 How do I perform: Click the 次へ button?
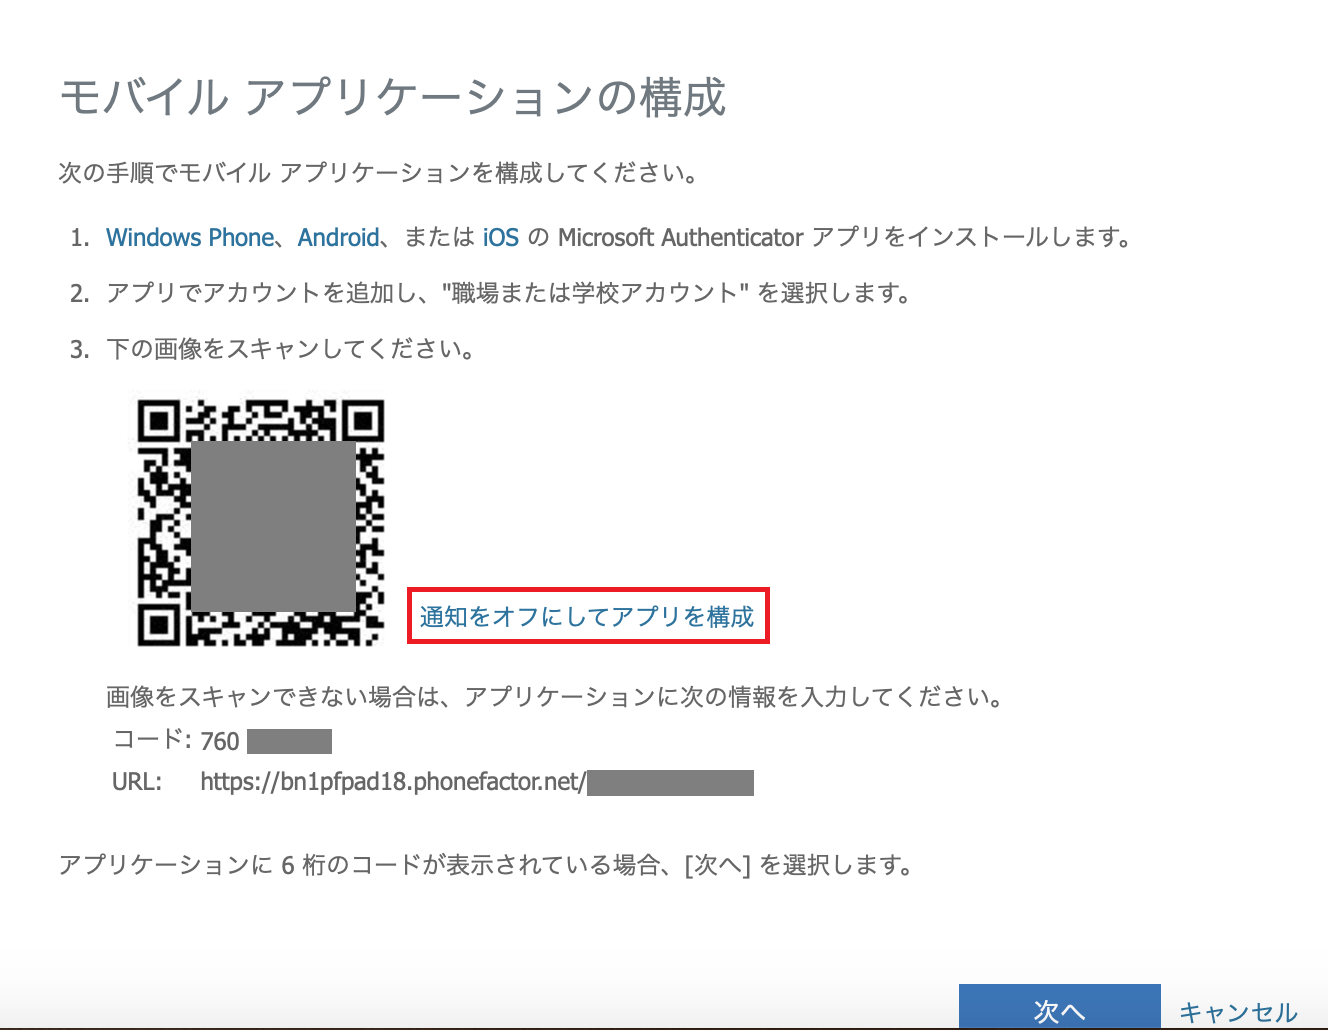1060,1007
